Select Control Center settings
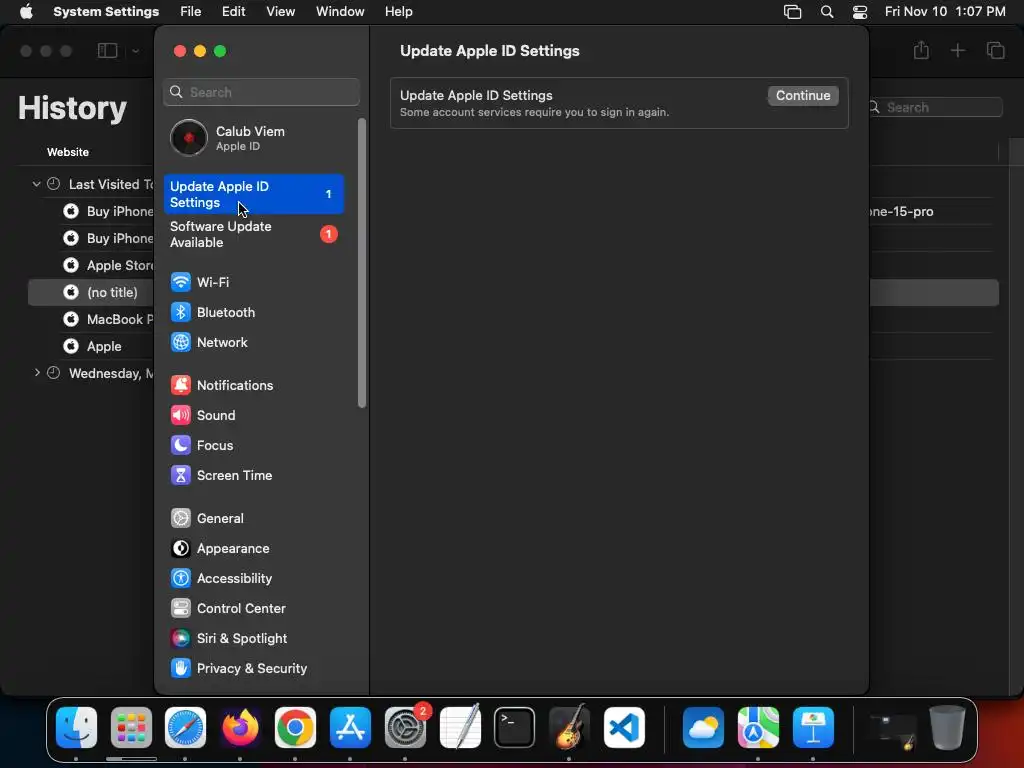The width and height of the screenshot is (1024, 768). click(x=253, y=609)
